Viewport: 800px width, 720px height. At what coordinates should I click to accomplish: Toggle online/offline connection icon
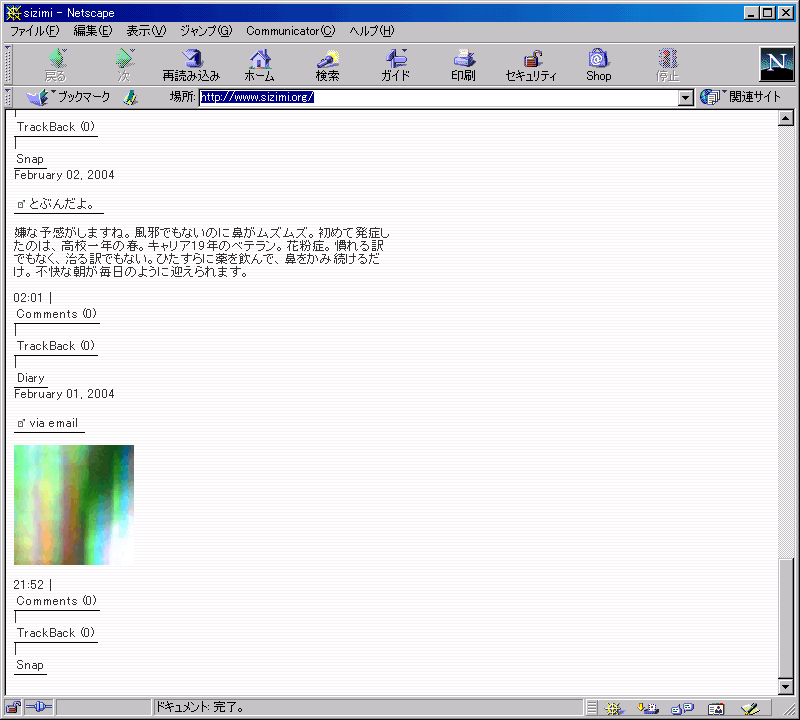click(x=39, y=707)
